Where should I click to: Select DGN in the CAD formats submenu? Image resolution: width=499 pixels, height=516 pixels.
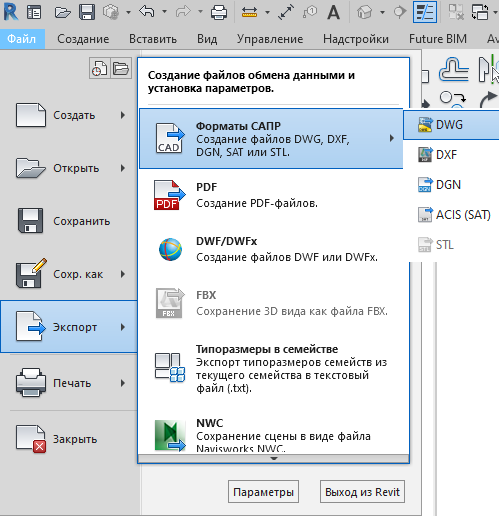point(451,185)
